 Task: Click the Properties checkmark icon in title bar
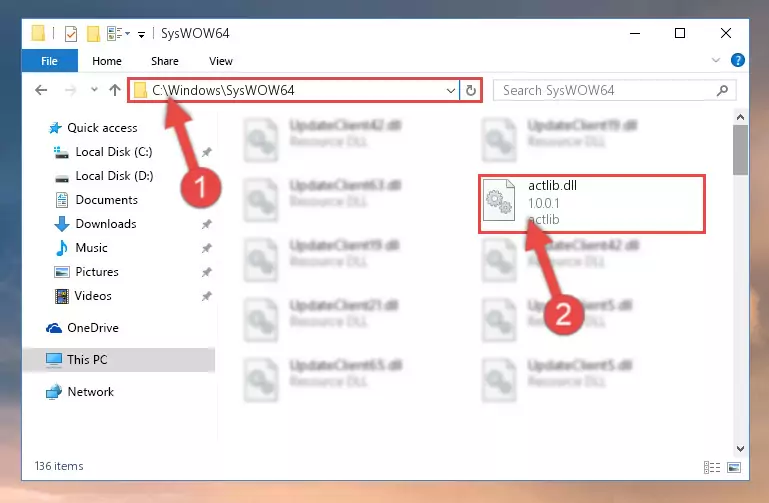click(x=71, y=34)
